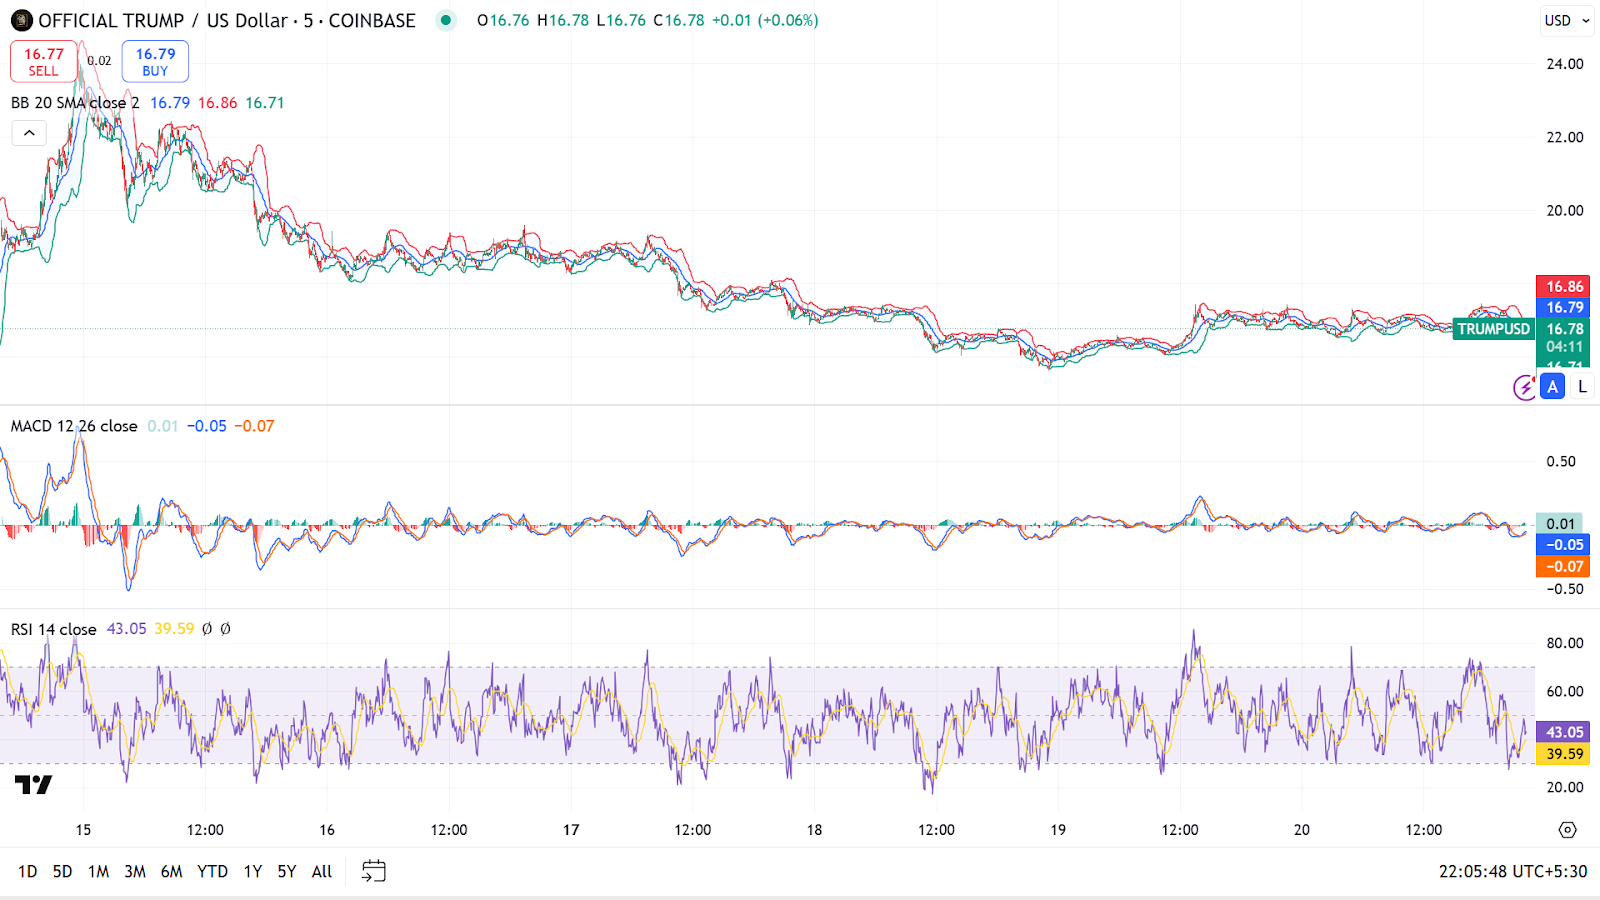The image size is (1600, 900).
Task: Choose the 5Y time range
Action: coord(287,871)
